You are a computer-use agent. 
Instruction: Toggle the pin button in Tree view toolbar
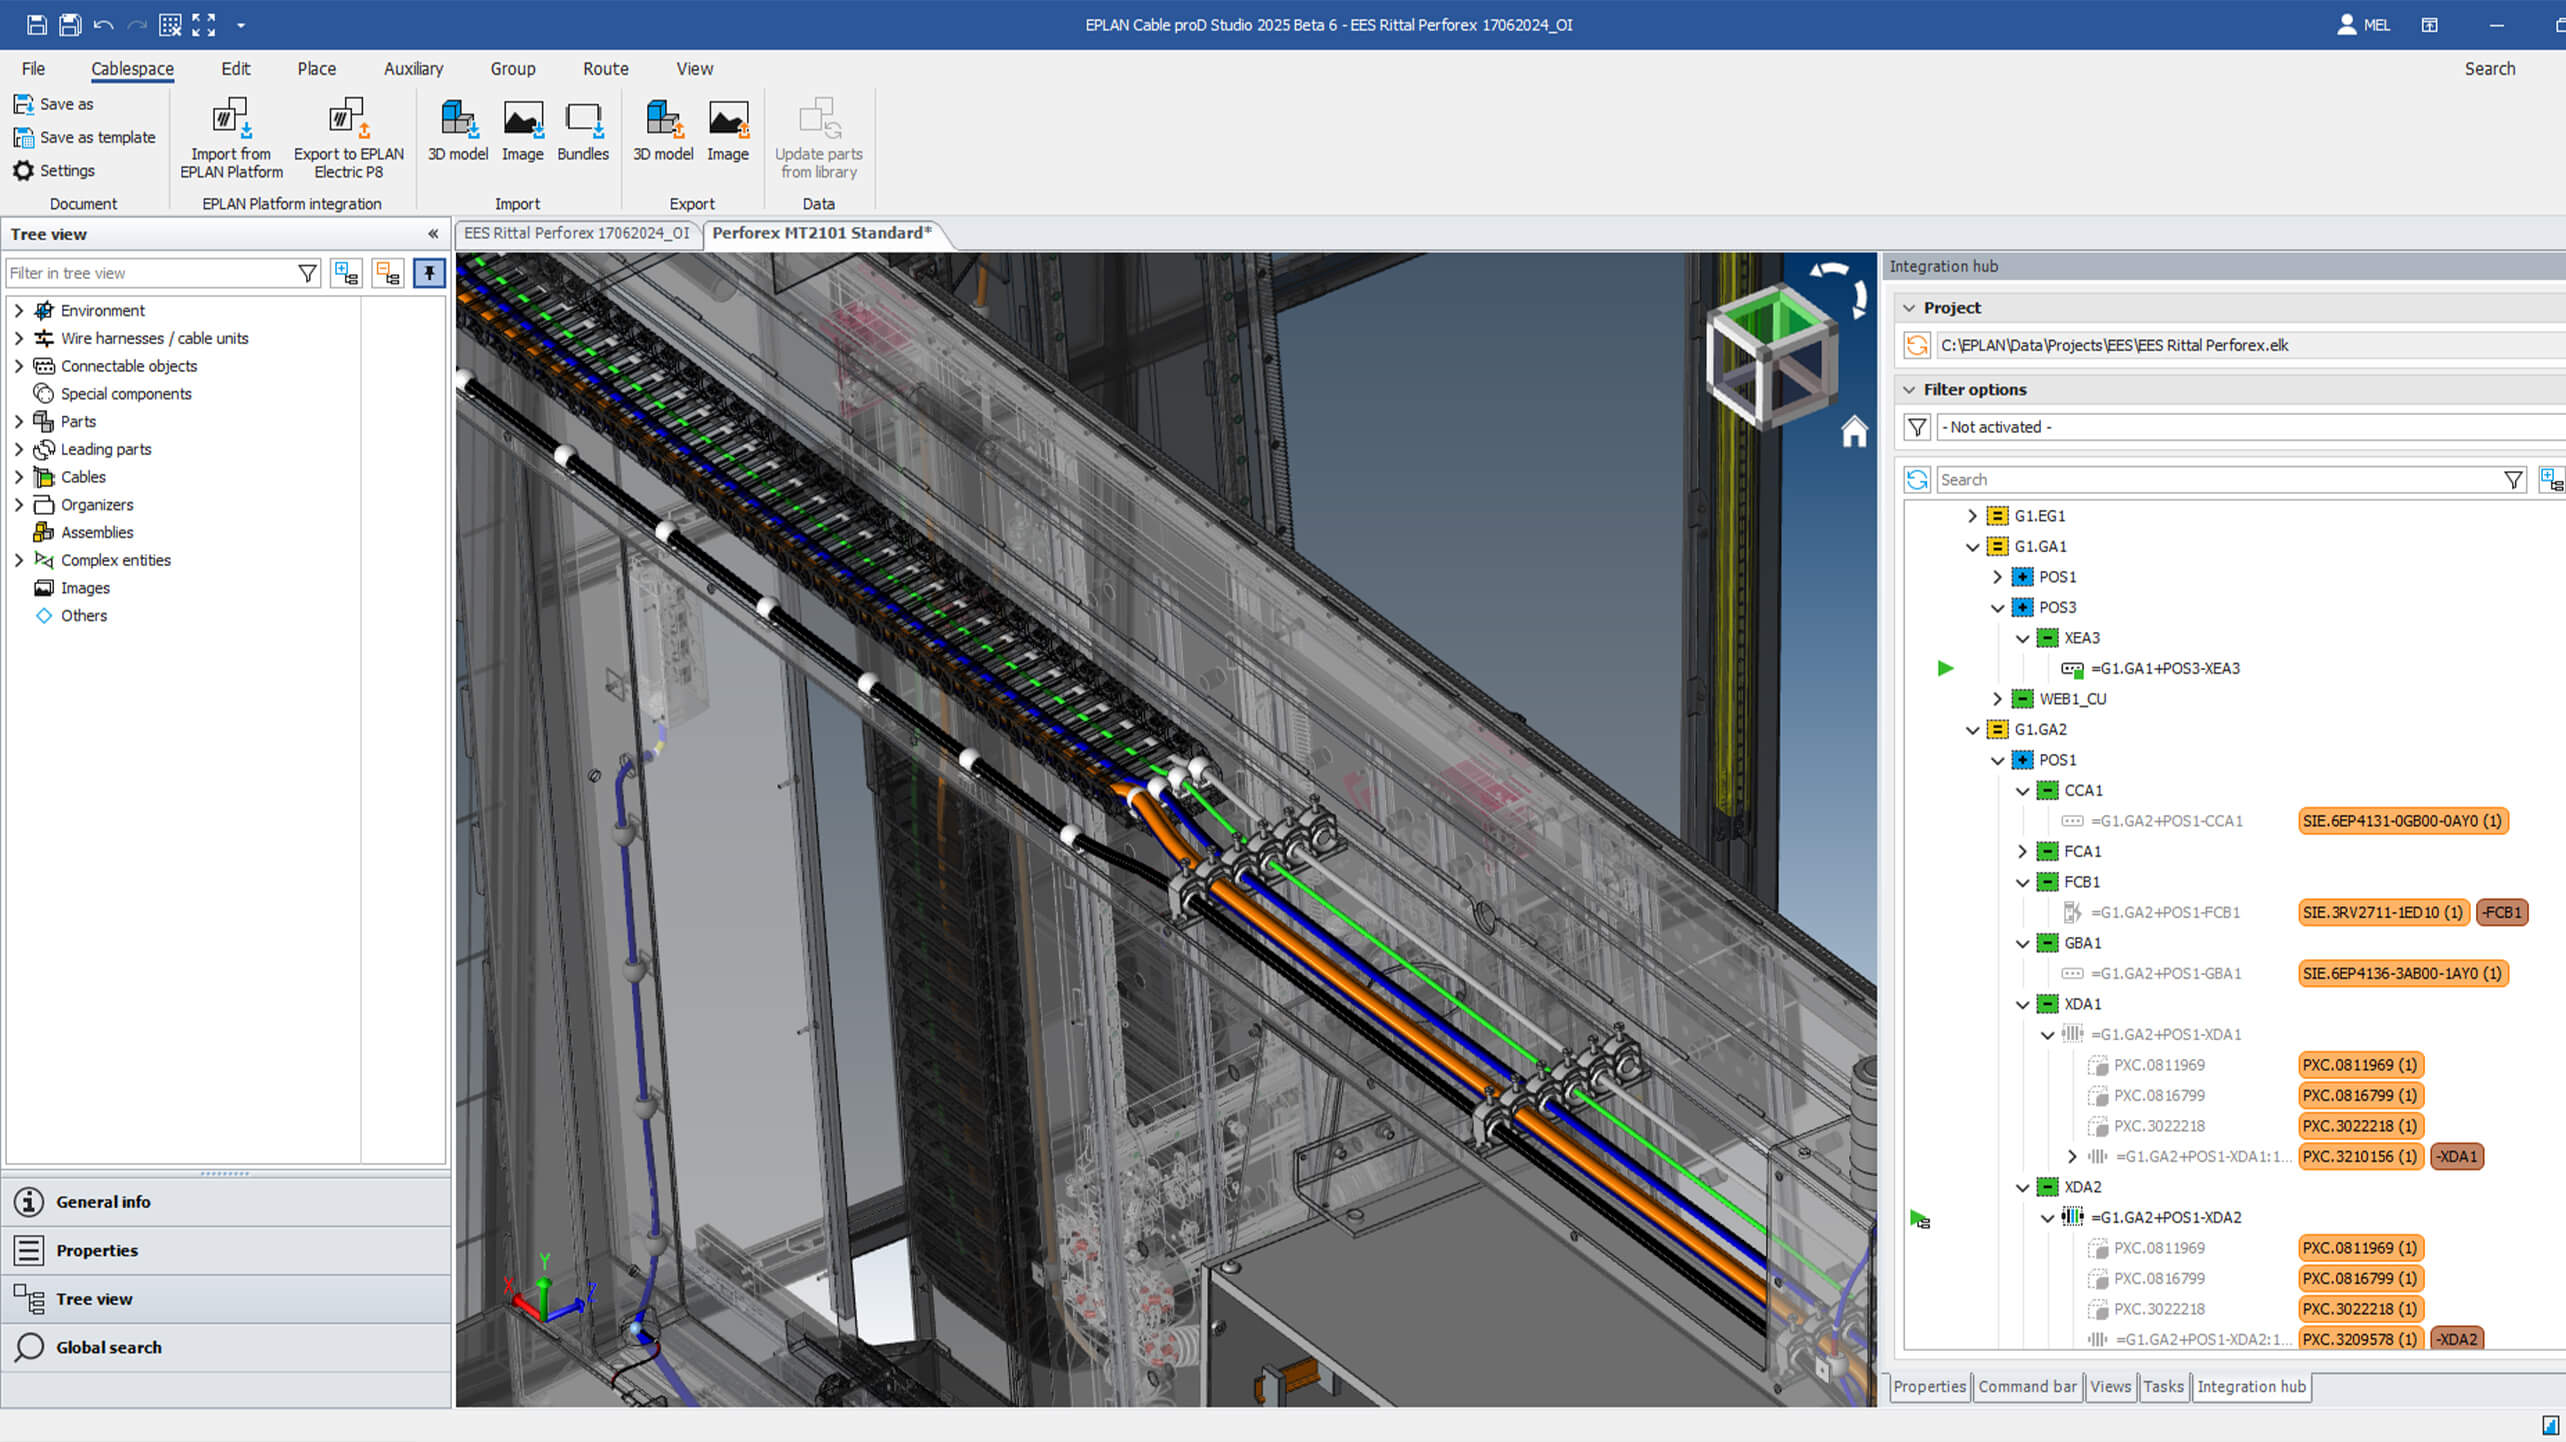[x=429, y=273]
